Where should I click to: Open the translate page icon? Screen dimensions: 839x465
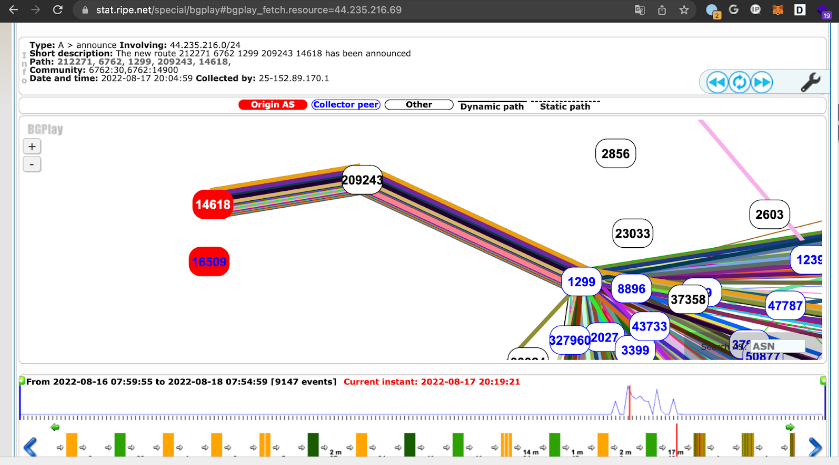[639, 10]
